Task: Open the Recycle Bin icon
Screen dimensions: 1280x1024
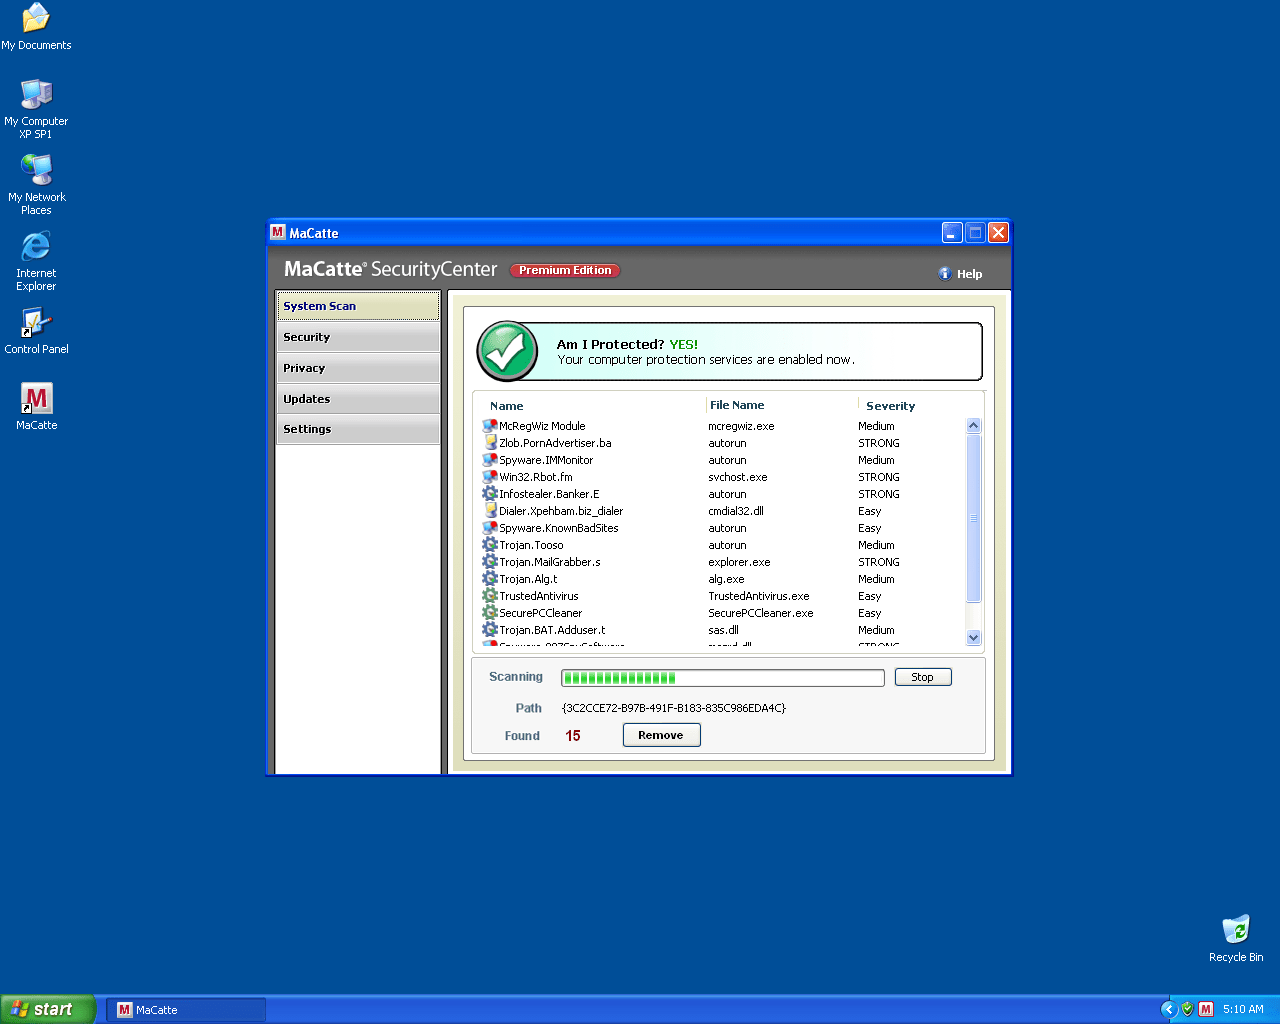Action: point(1236,930)
